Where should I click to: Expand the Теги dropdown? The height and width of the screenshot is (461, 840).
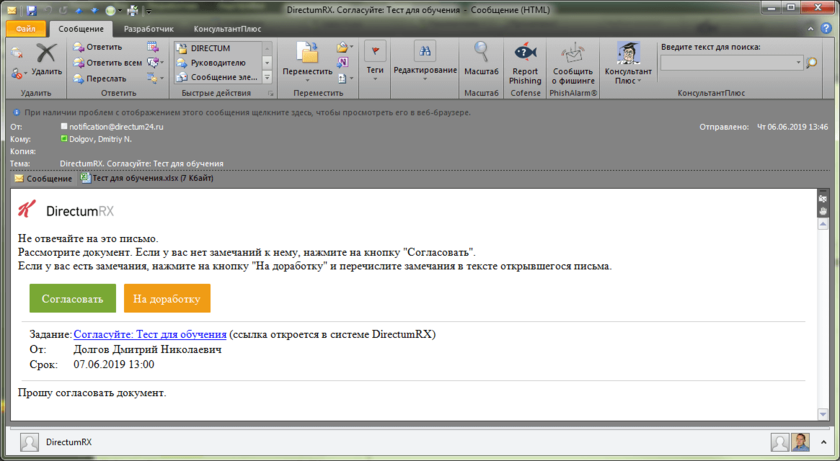(x=375, y=72)
